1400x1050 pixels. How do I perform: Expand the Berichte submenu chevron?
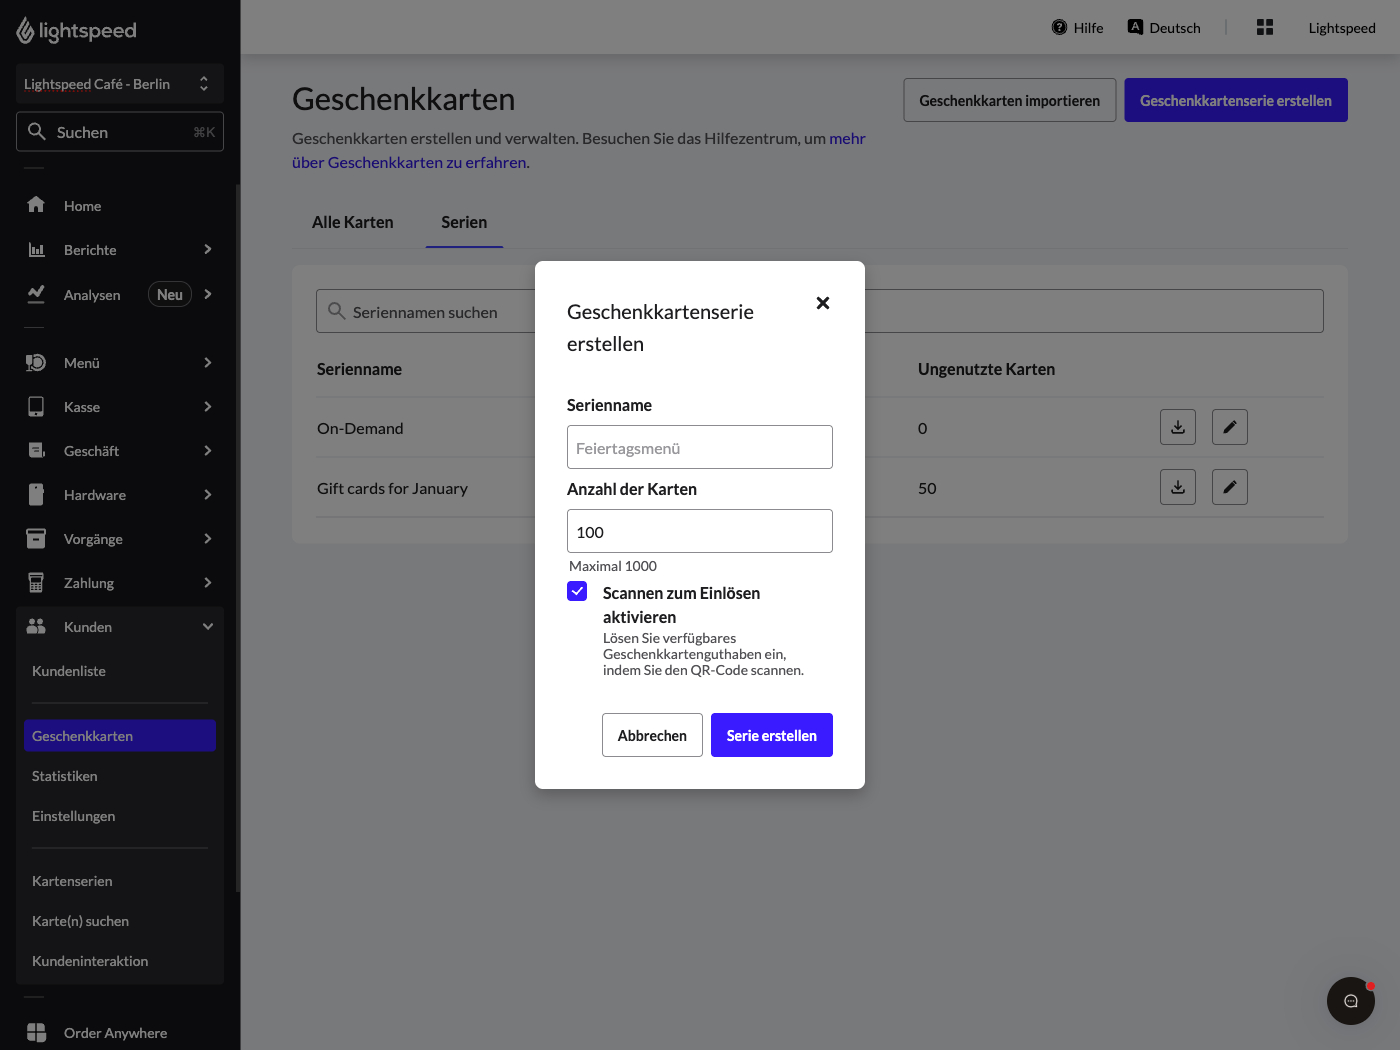click(208, 249)
